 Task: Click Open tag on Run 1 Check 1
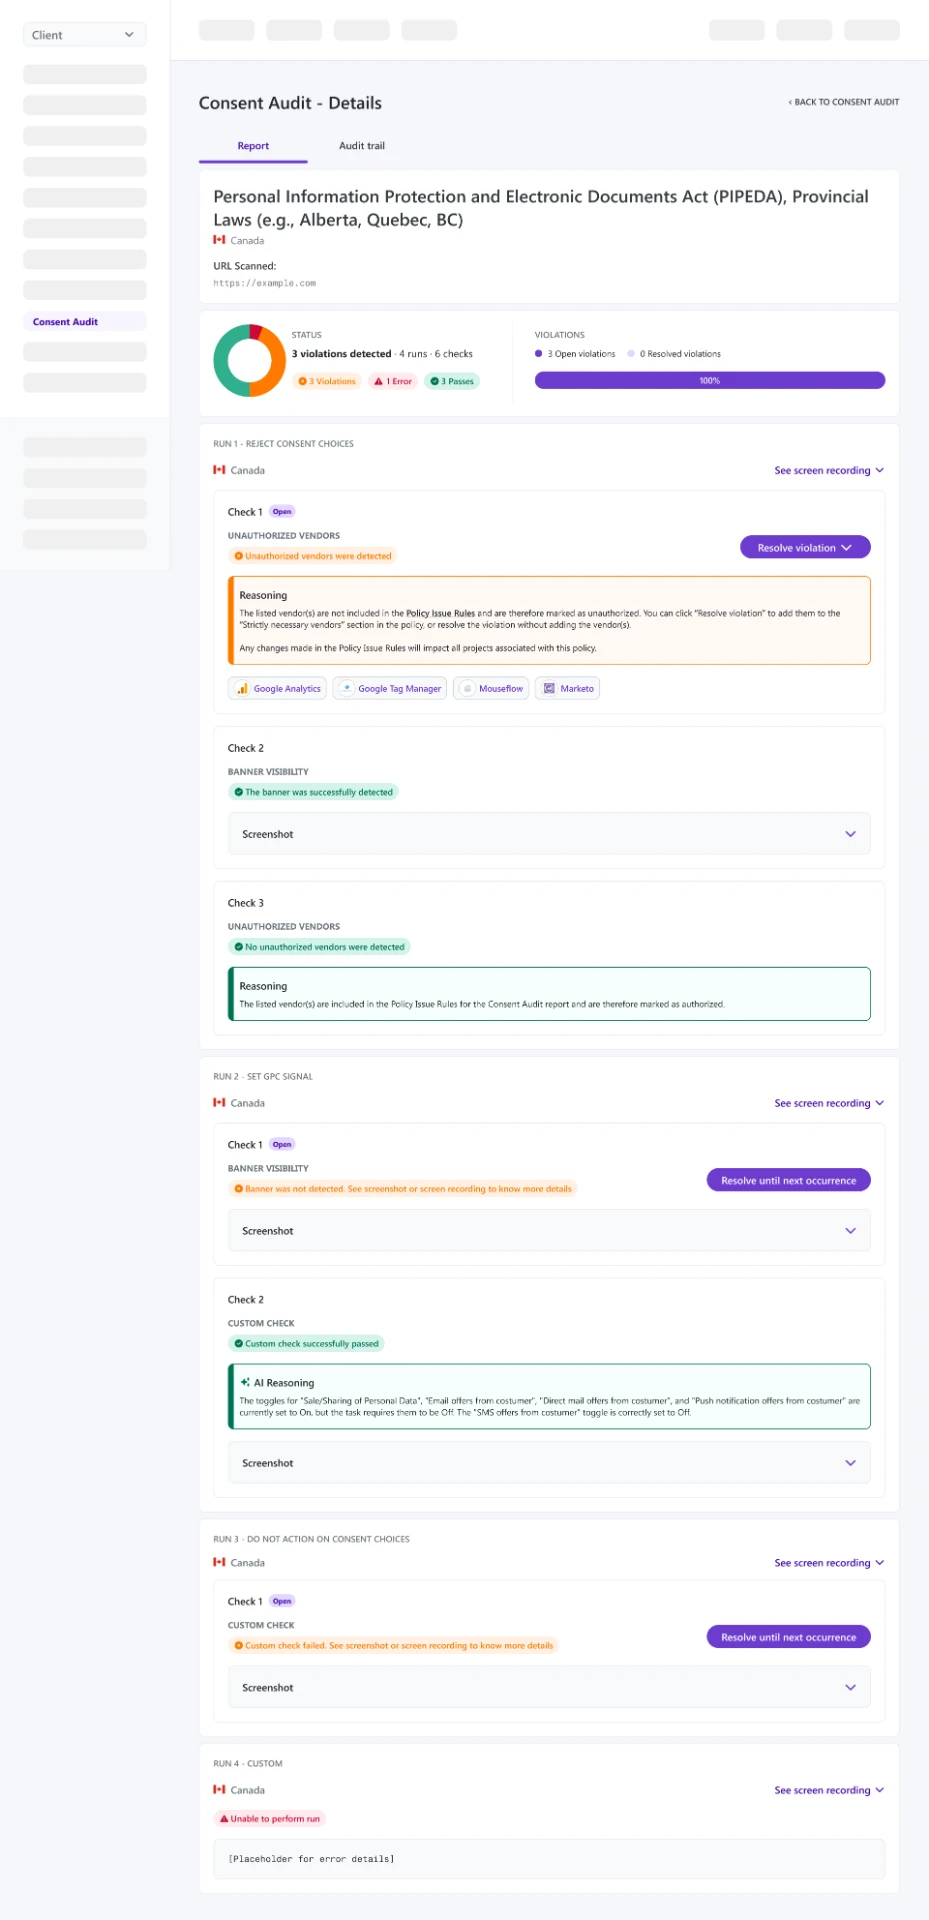coord(282,512)
